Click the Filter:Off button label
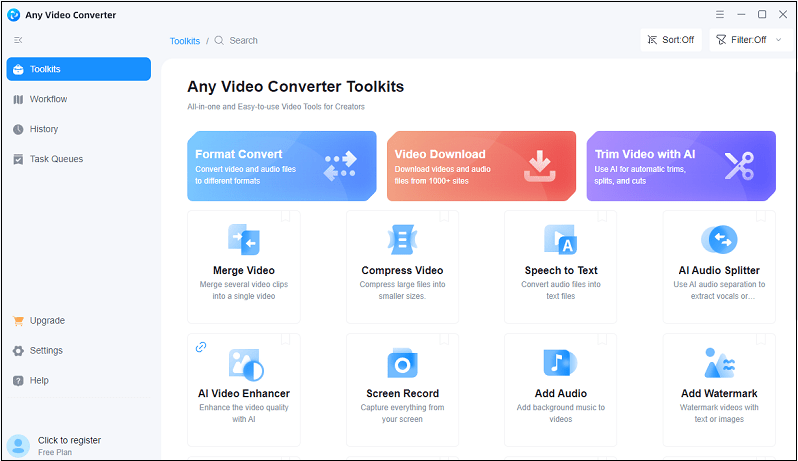 (748, 40)
